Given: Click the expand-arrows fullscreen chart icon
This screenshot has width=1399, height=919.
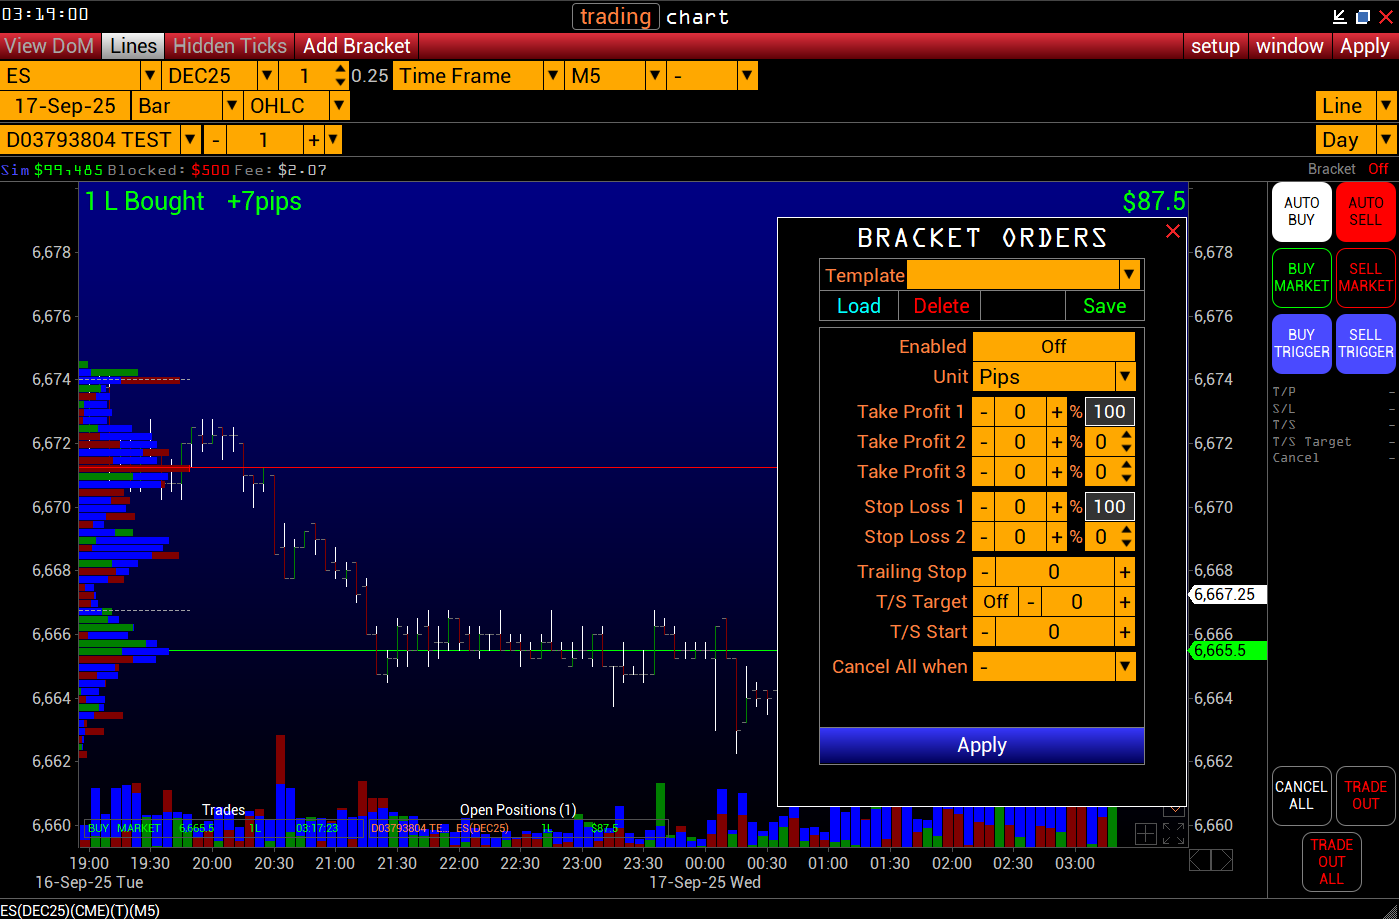Looking at the screenshot, I should point(1174,833).
